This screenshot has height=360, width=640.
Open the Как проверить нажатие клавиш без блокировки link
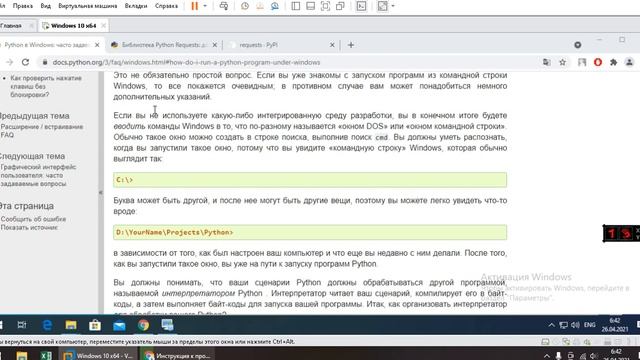coord(46,86)
